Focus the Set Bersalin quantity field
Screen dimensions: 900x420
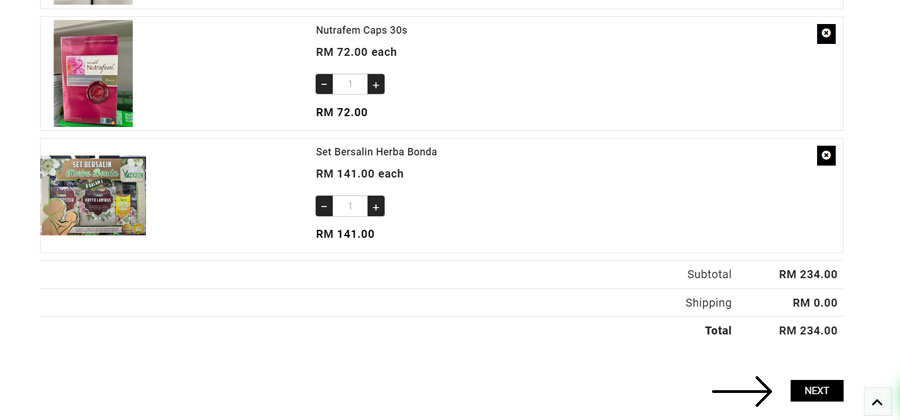pos(350,206)
